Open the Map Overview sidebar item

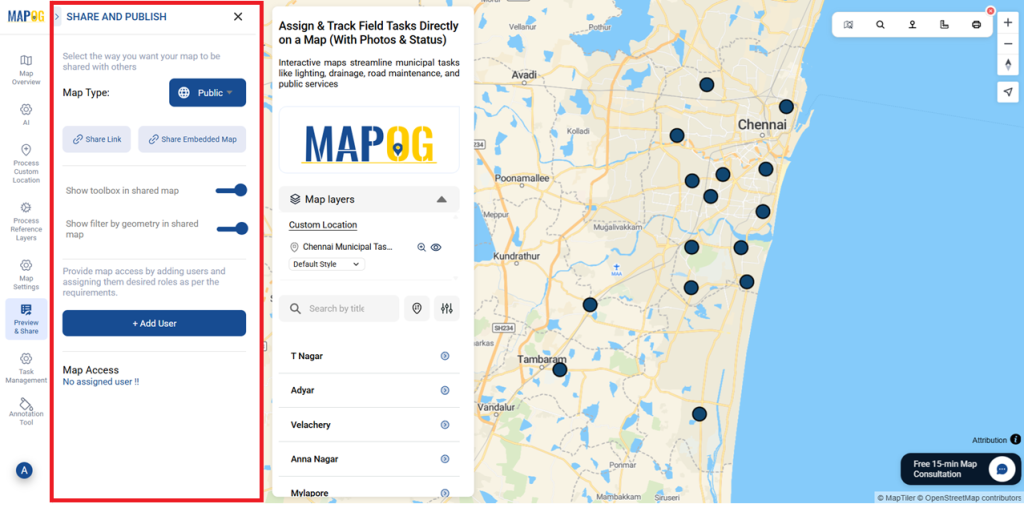click(x=26, y=68)
